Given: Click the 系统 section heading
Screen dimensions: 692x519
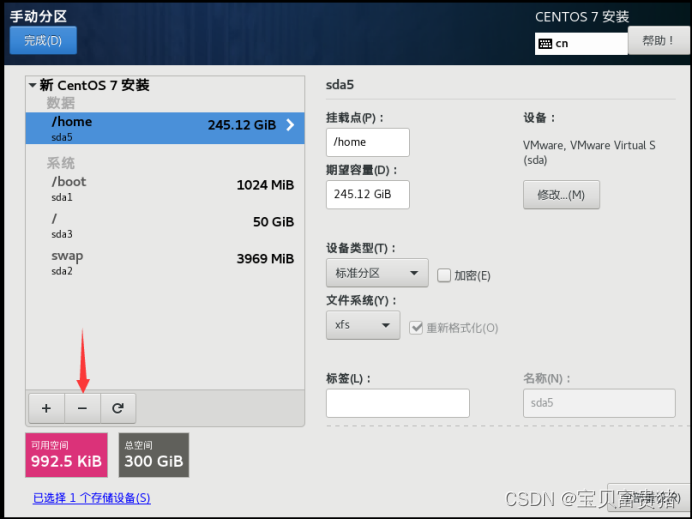Looking at the screenshot, I should 60,163.
